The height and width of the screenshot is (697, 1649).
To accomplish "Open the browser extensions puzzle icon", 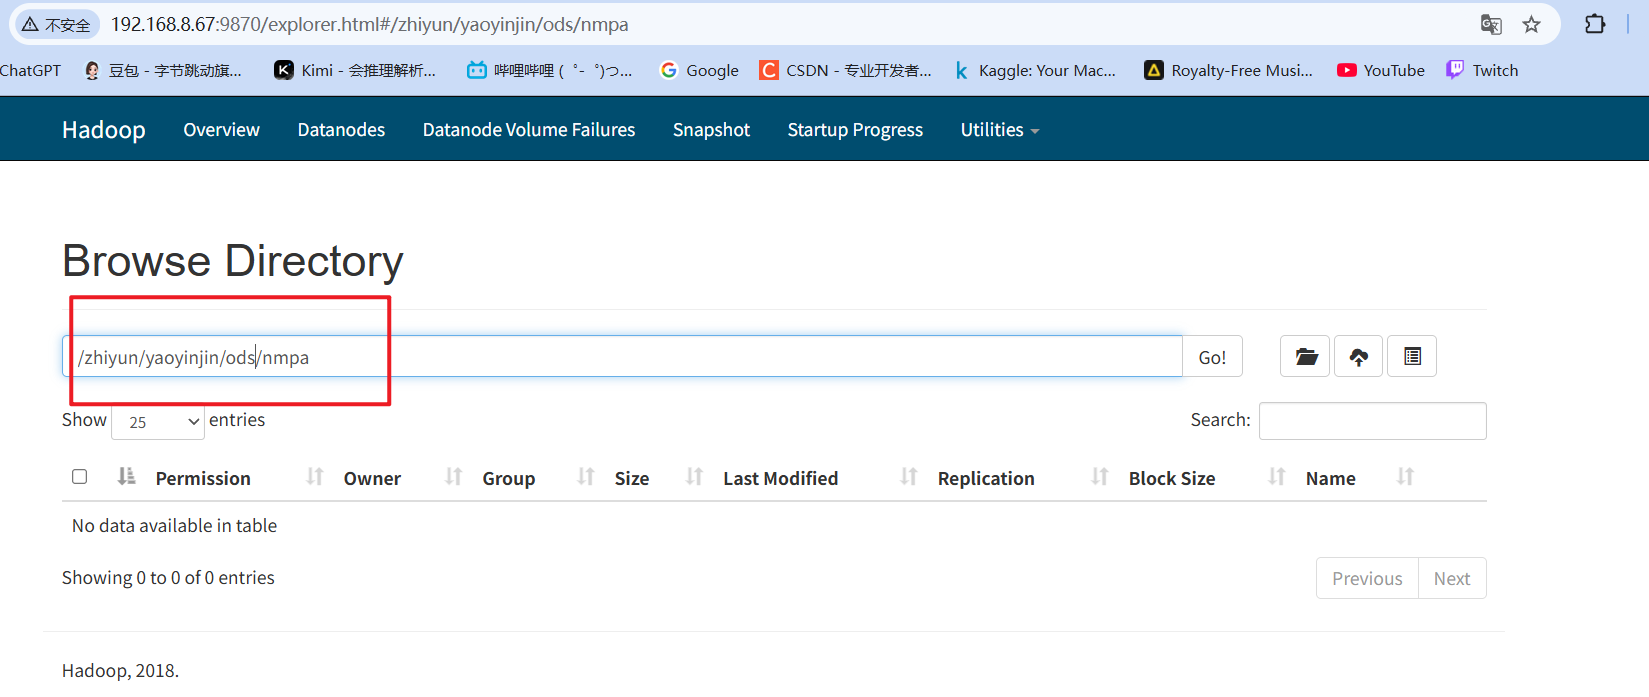I will 1595,25.
